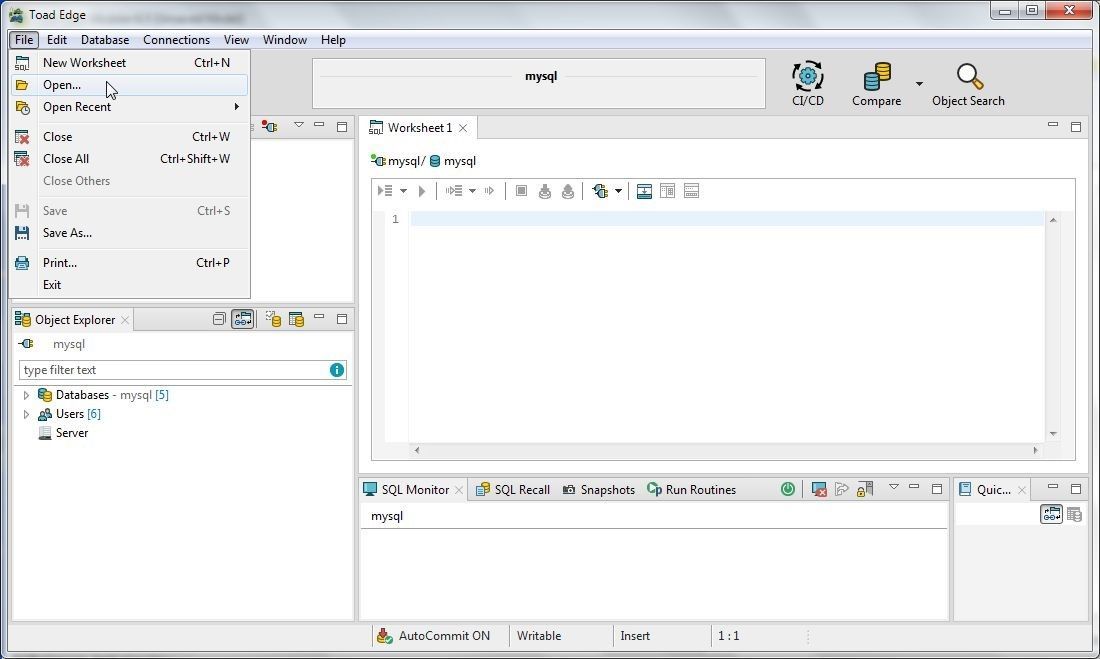Choose New Worksheet from File menu
1100x659 pixels.
[x=130, y=62]
